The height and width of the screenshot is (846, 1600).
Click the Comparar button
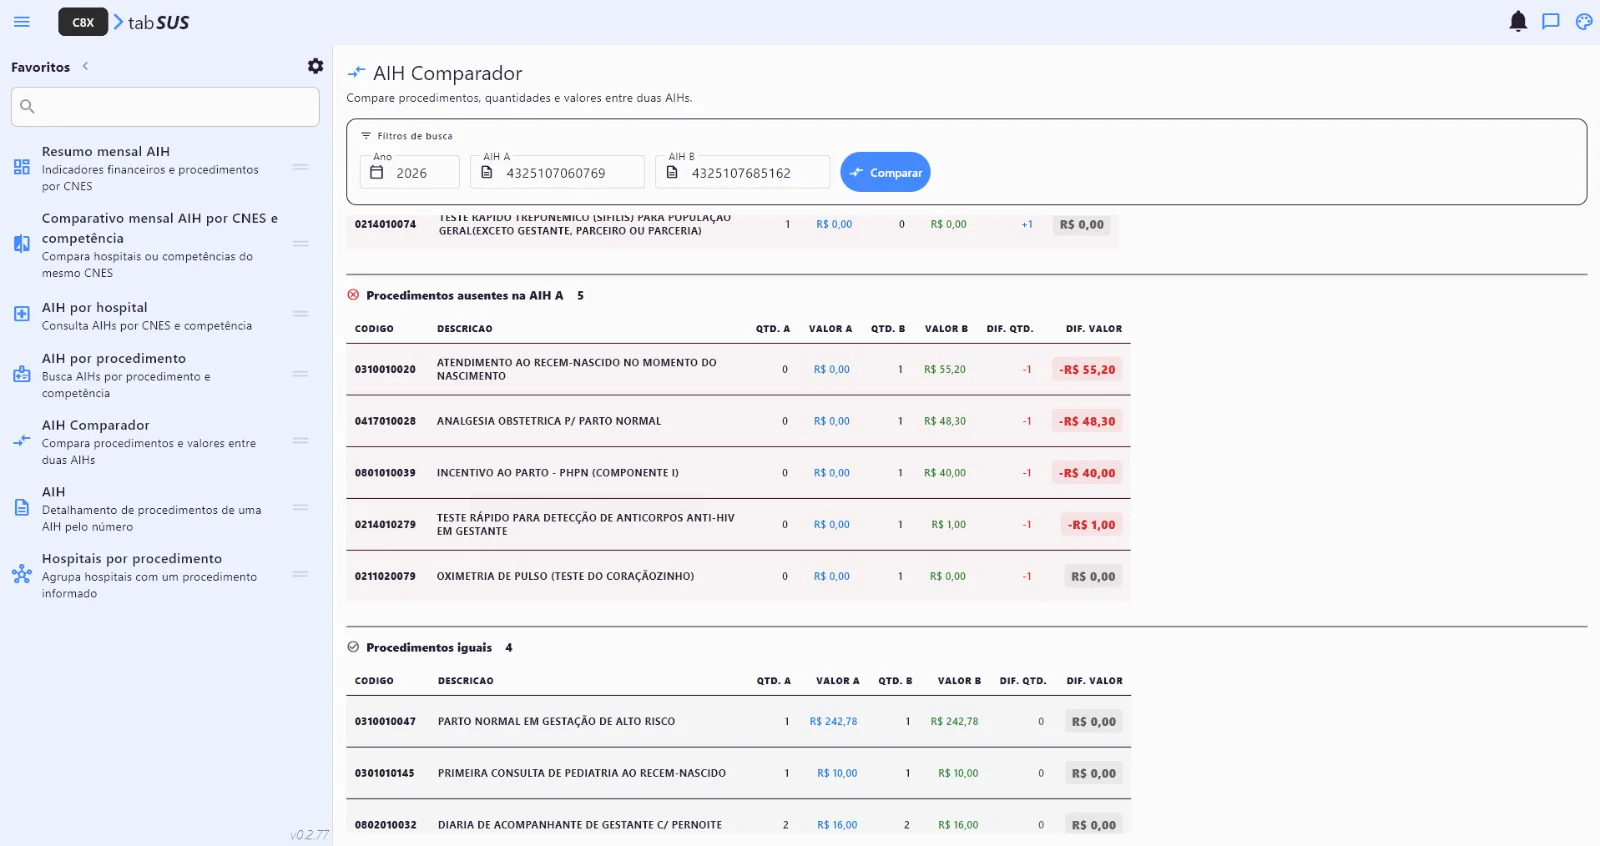(x=885, y=172)
